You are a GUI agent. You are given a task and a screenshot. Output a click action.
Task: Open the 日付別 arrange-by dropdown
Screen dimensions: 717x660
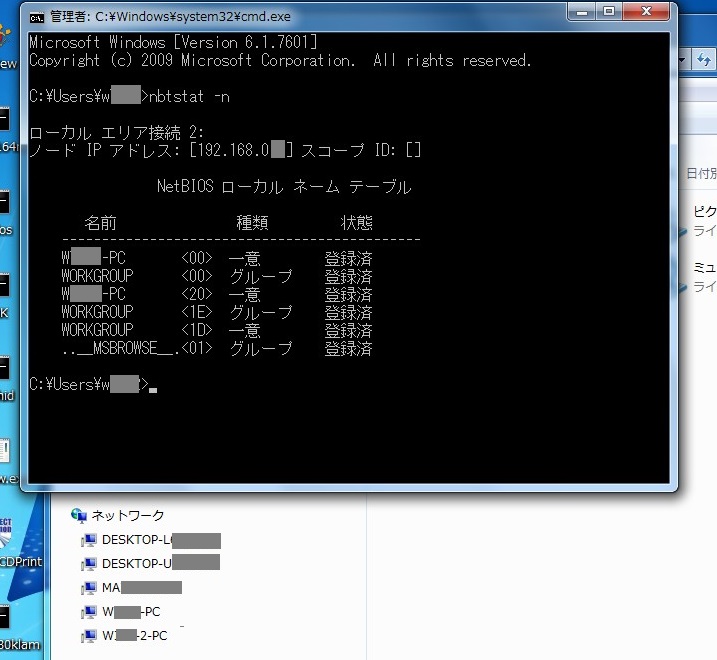point(702,173)
